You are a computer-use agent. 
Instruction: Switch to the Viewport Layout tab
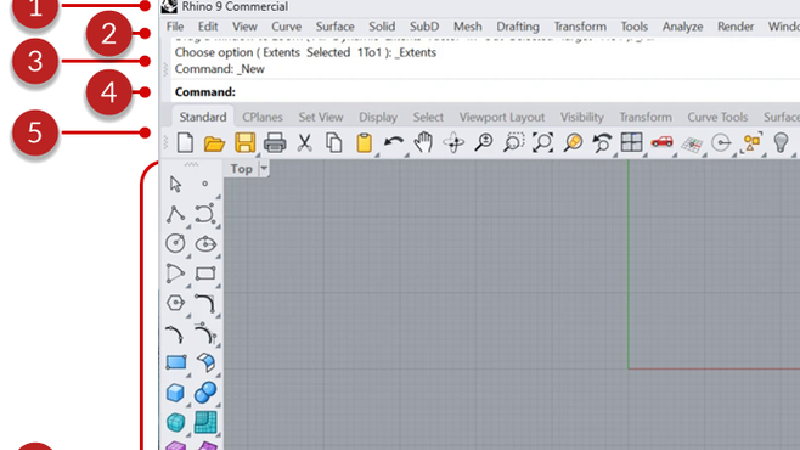(x=502, y=117)
